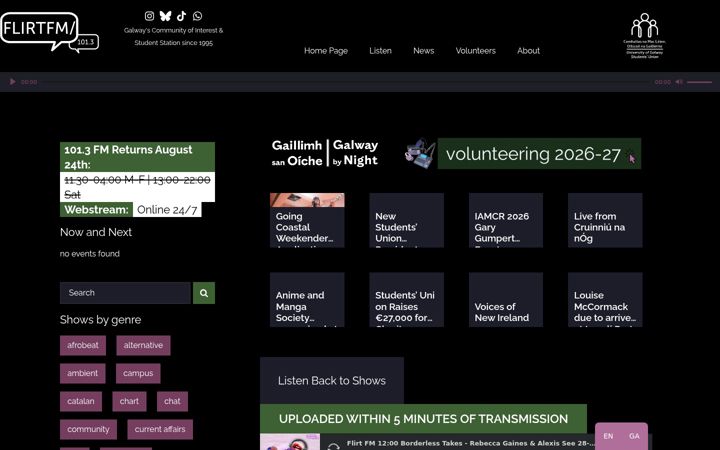Click the audio player progress bar

coord(346,82)
